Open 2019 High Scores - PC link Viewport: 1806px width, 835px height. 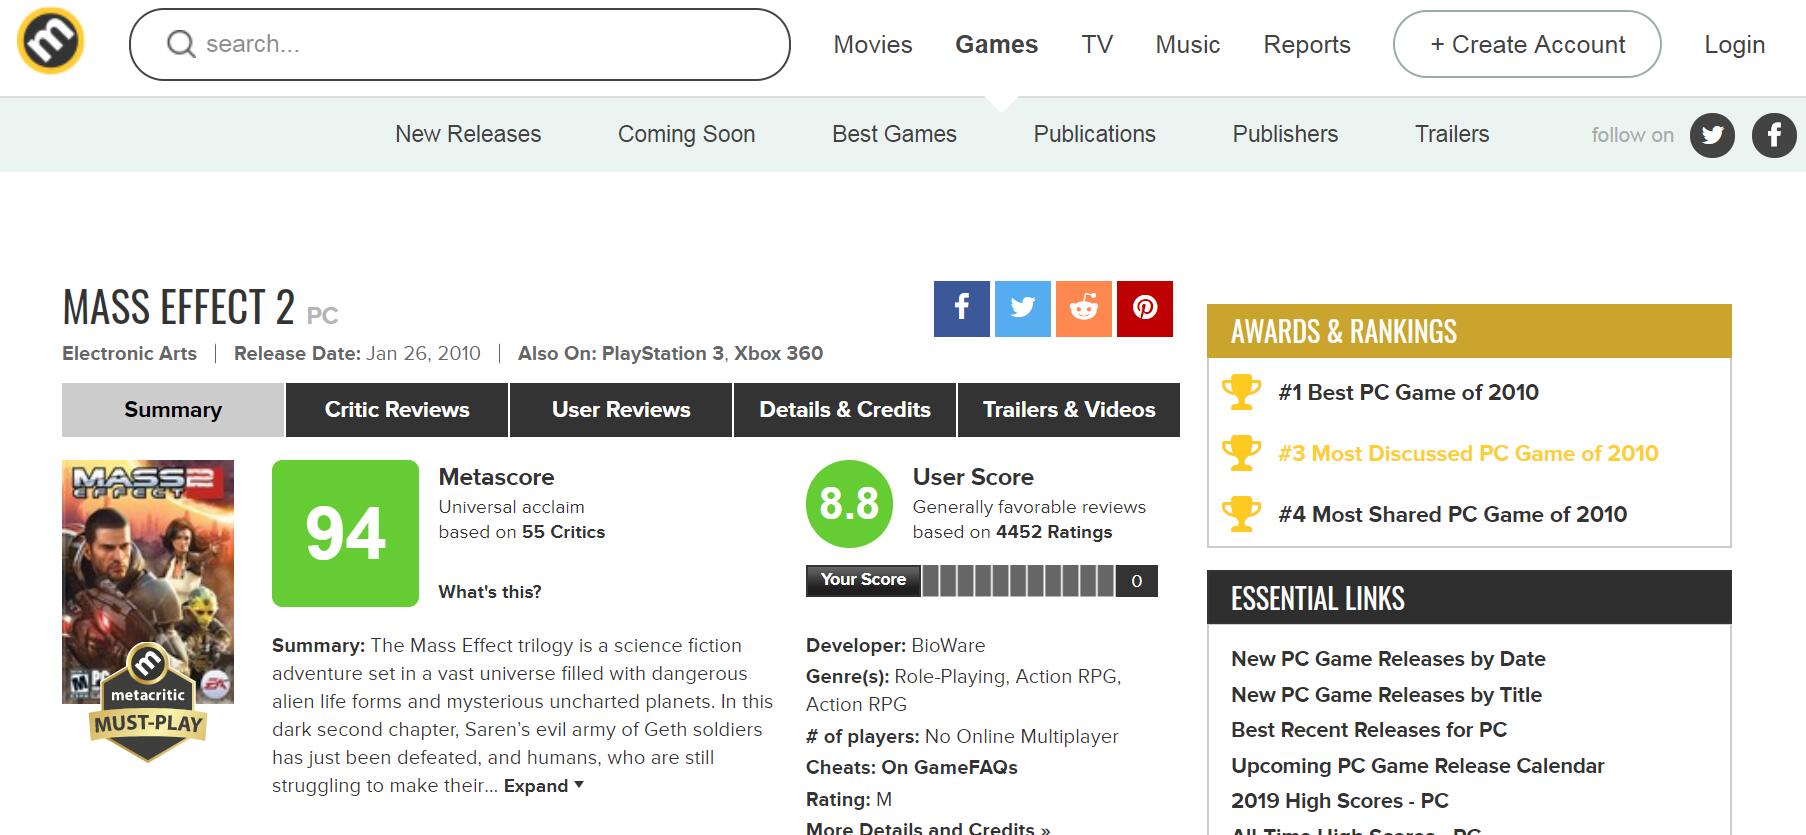click(x=1340, y=801)
